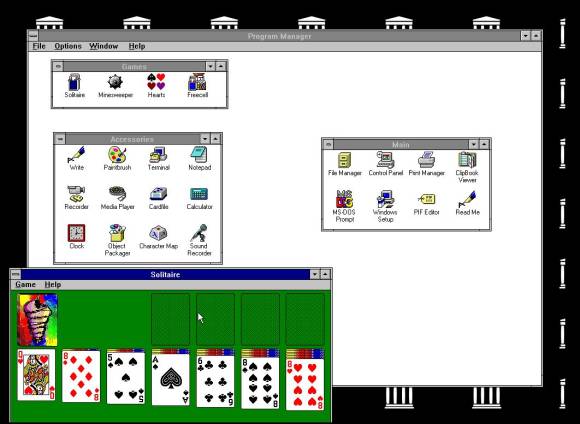Click the Games group title bar
Image resolution: width=580 pixels, height=424 pixels.
tap(134, 67)
